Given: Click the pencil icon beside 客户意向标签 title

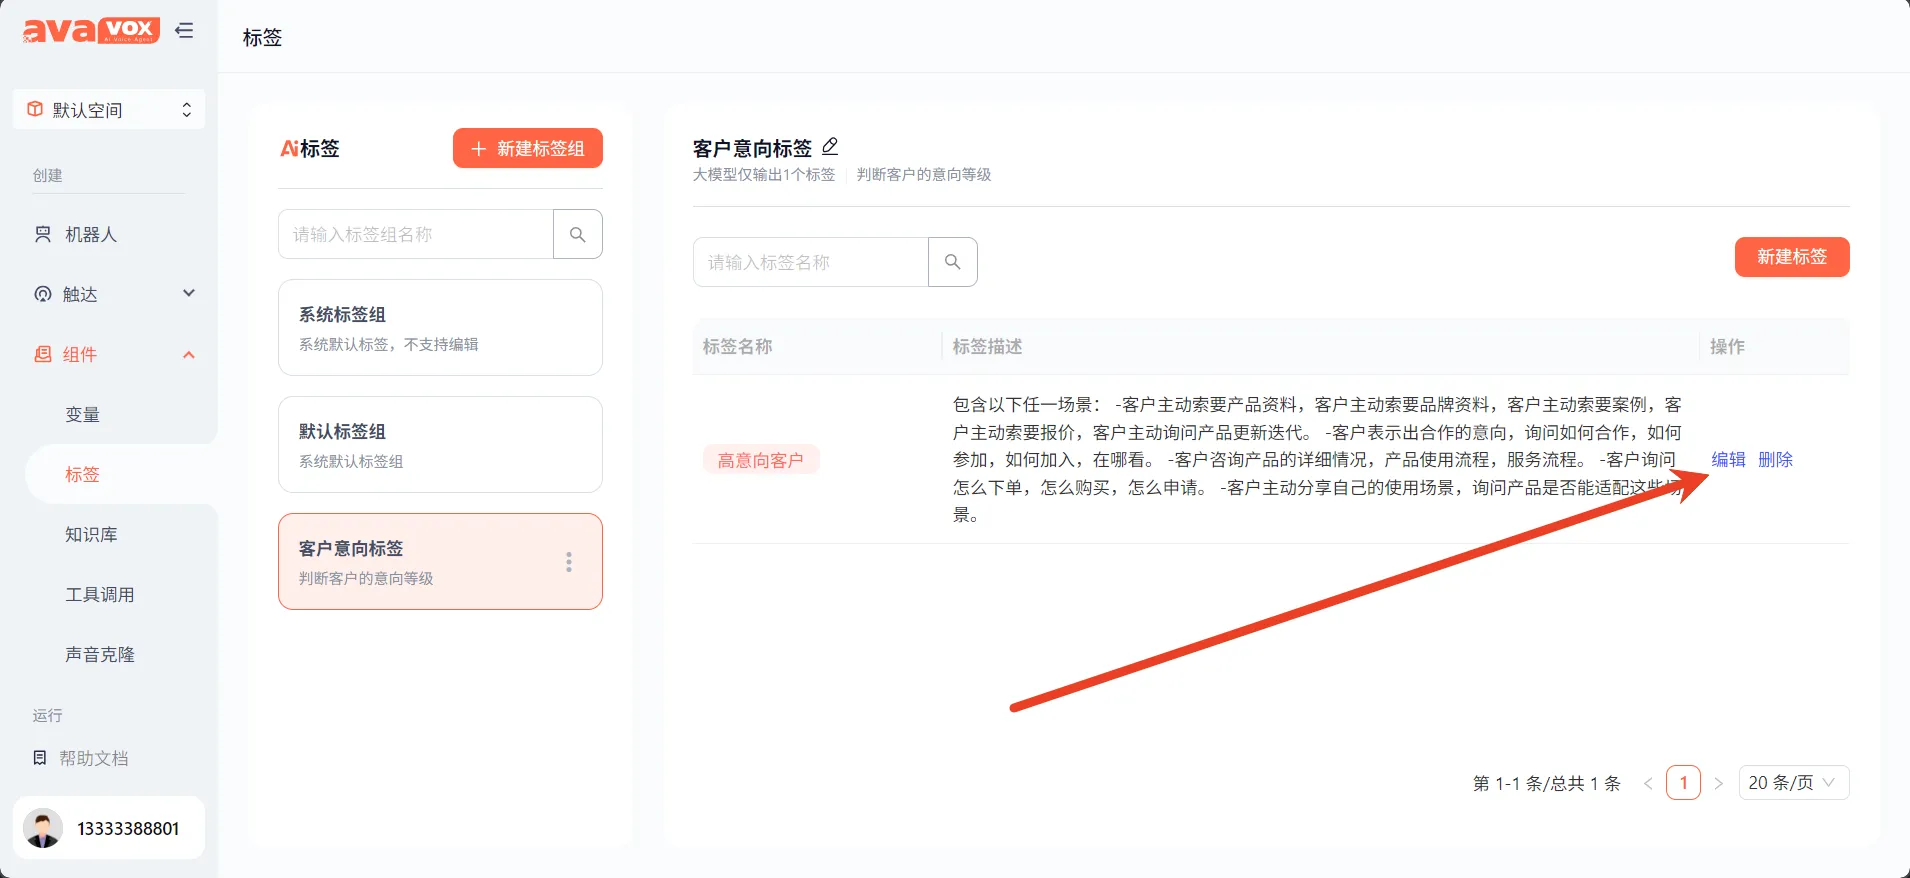Looking at the screenshot, I should tap(830, 147).
